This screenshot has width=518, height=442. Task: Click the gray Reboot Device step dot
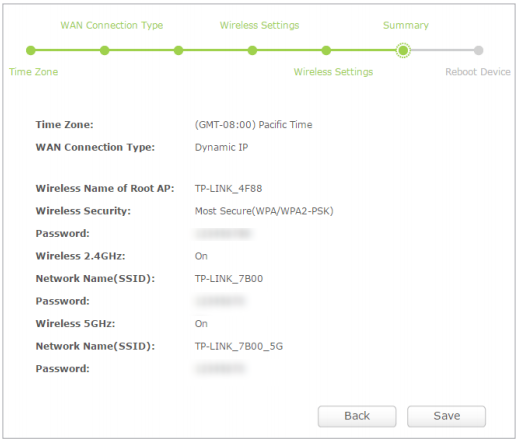[x=479, y=50]
